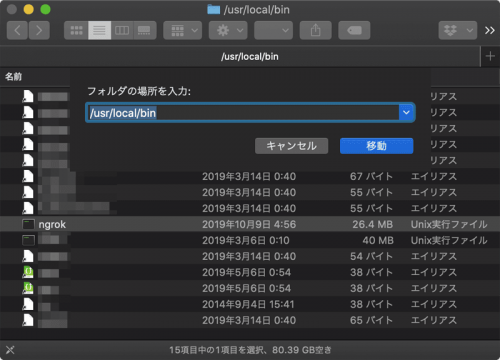500x360 pixels.
Task: Expand the folder path history dropdown
Action: [x=406, y=113]
